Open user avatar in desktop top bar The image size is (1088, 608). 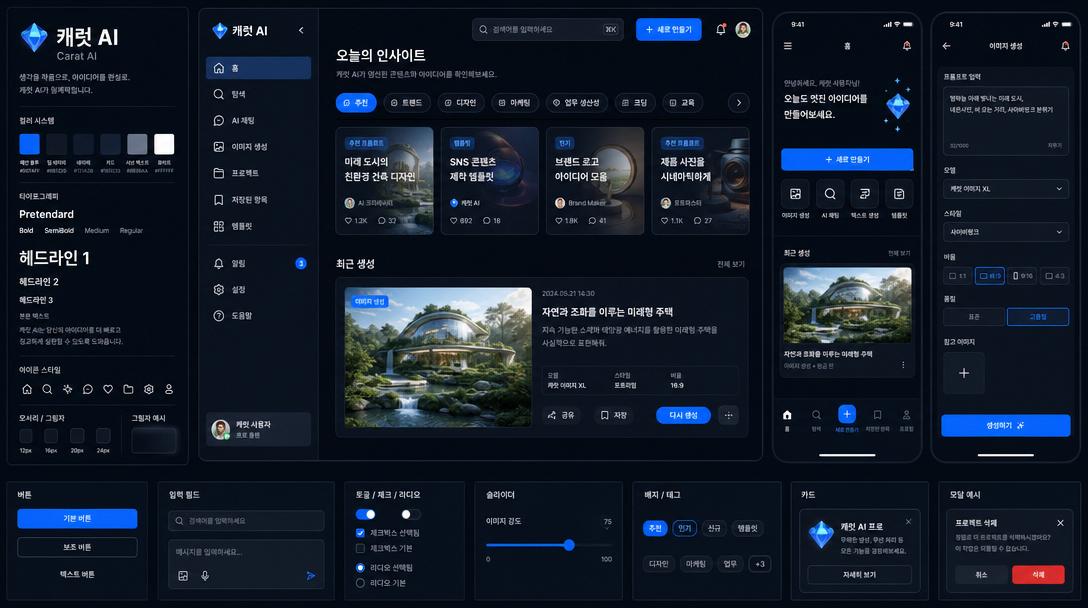point(743,30)
